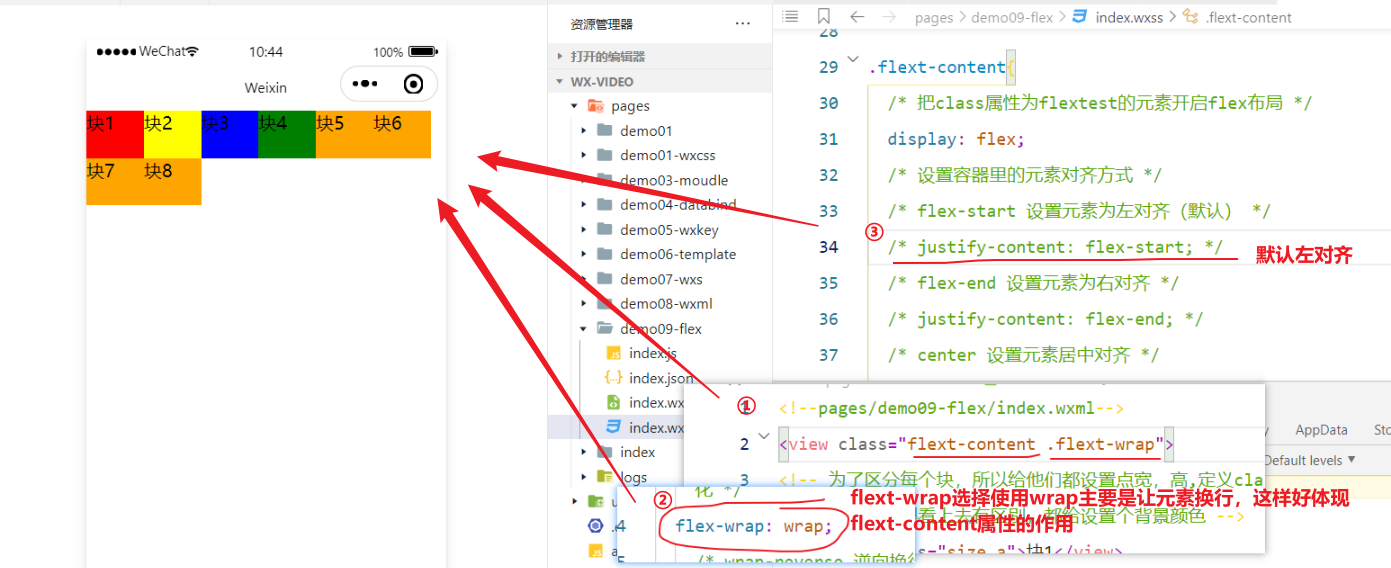Open the explorer more actions ellipsis

tap(742, 23)
